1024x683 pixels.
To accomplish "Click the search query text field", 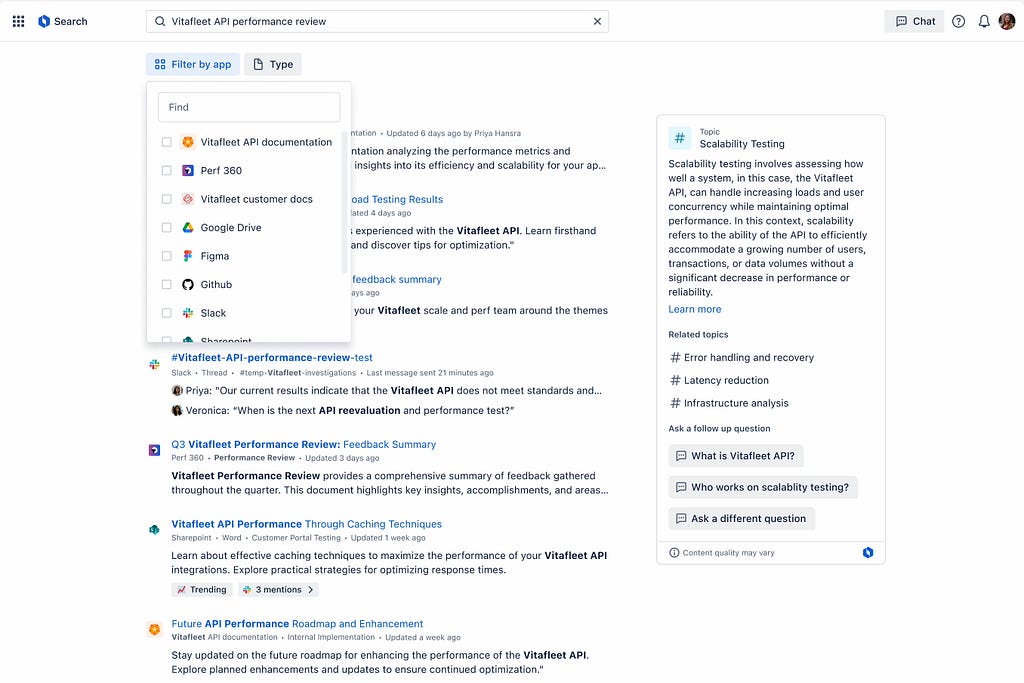I will (377, 22).
